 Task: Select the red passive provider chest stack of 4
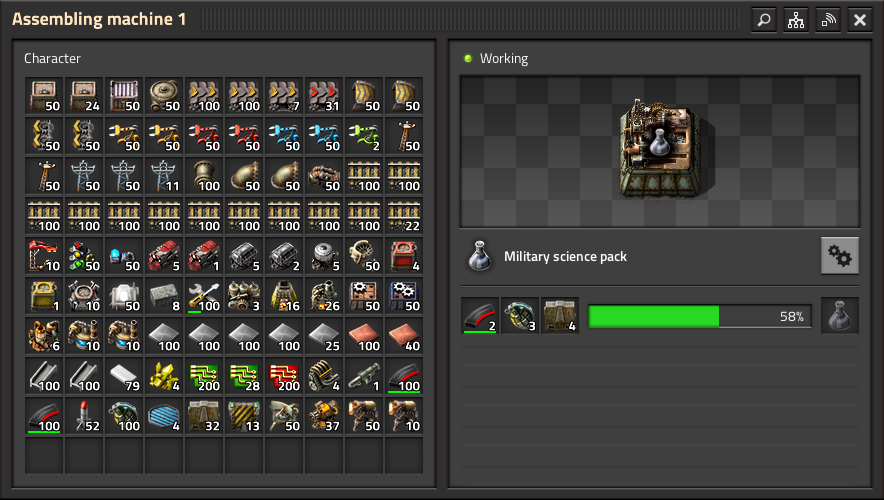[x=404, y=256]
